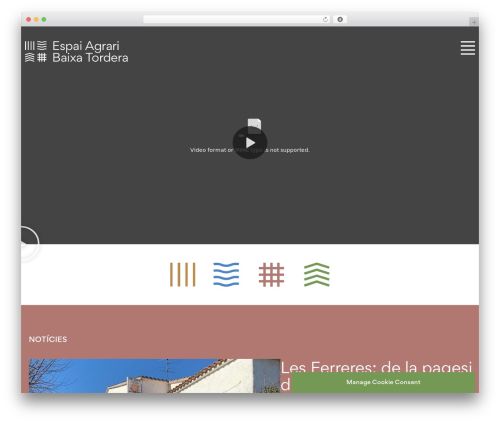Click the blue waves icon
This screenshot has height=423, width=500.
pyautogui.click(x=226, y=275)
